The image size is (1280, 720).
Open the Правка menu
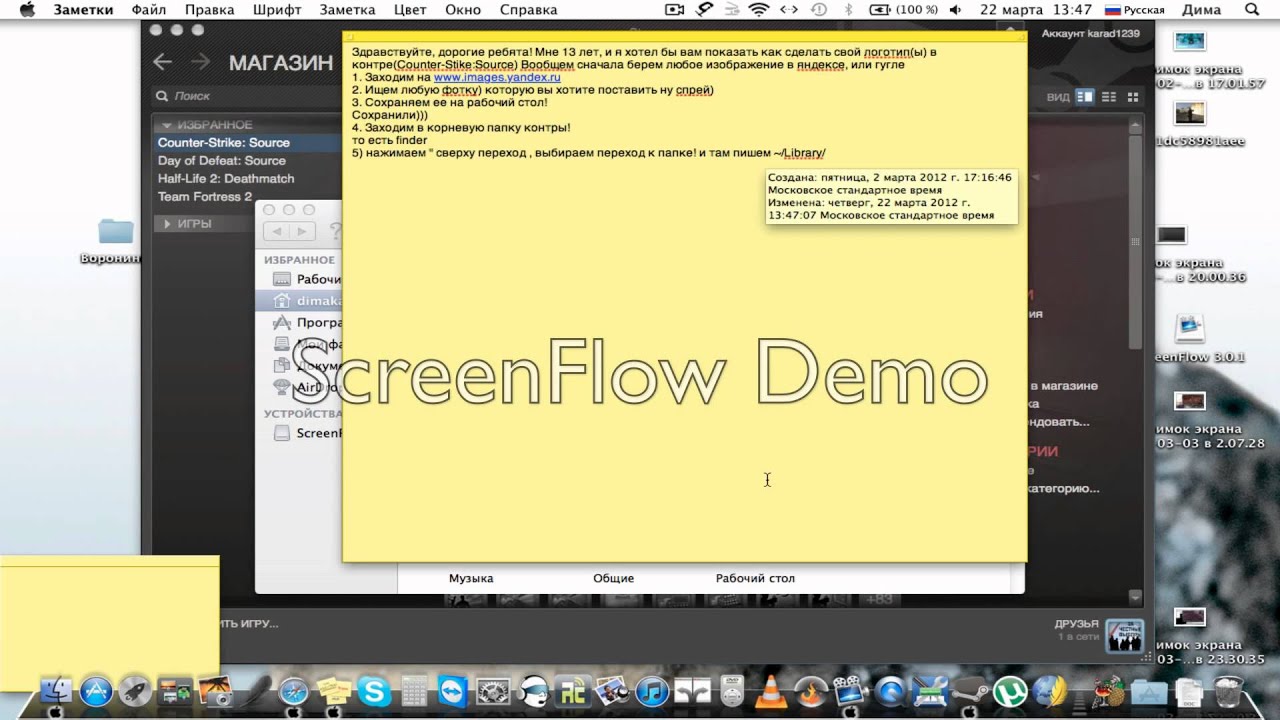click(x=210, y=9)
